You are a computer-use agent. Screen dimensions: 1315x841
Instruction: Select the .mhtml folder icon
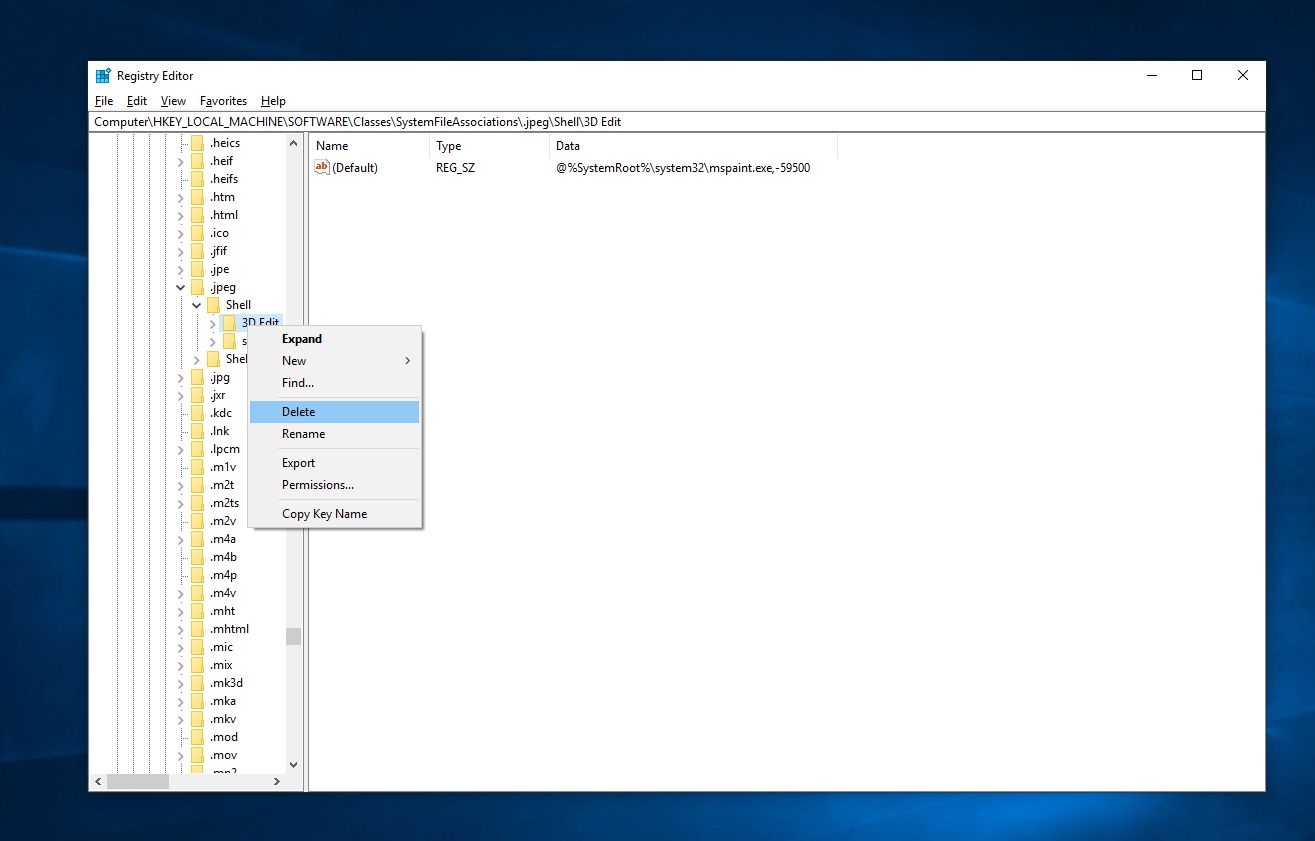point(197,629)
